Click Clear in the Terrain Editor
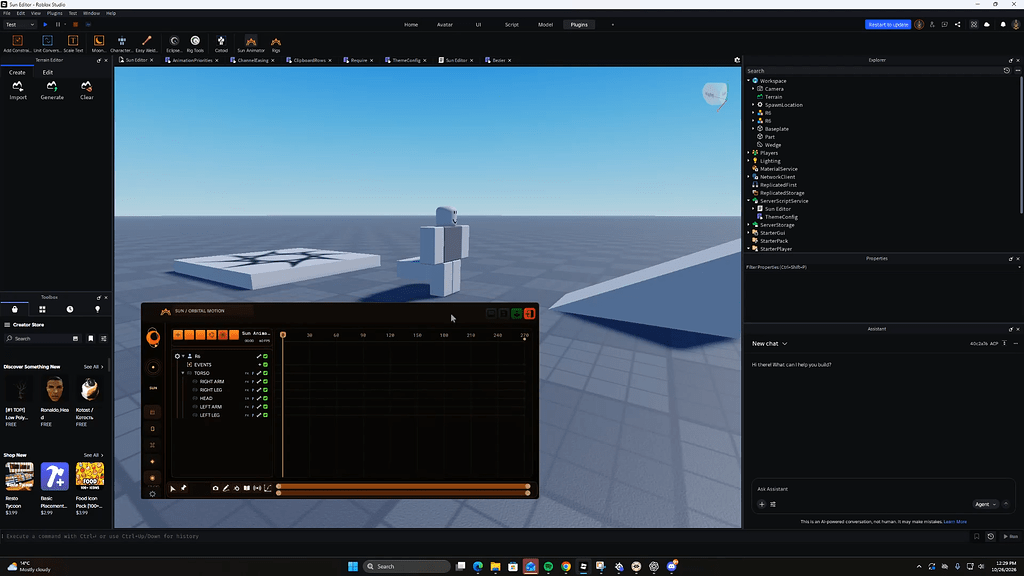Image resolution: width=1024 pixels, height=576 pixels. 86,90
